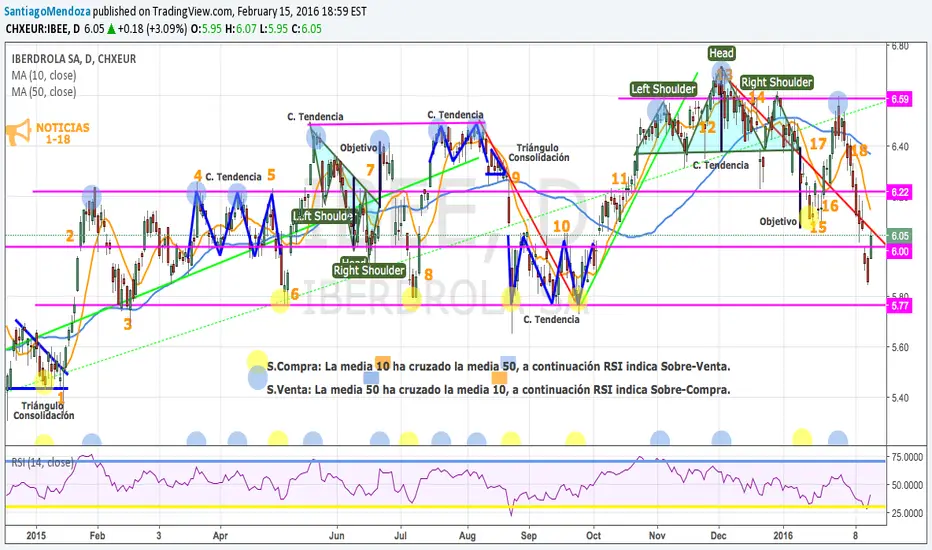
Task: Select the blue S.Venta legend circle
Action: [x=257, y=378]
